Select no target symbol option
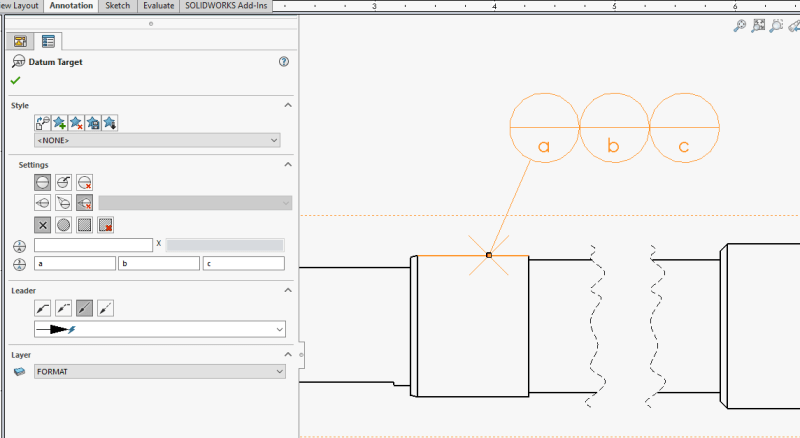800x438 pixels. tap(84, 182)
